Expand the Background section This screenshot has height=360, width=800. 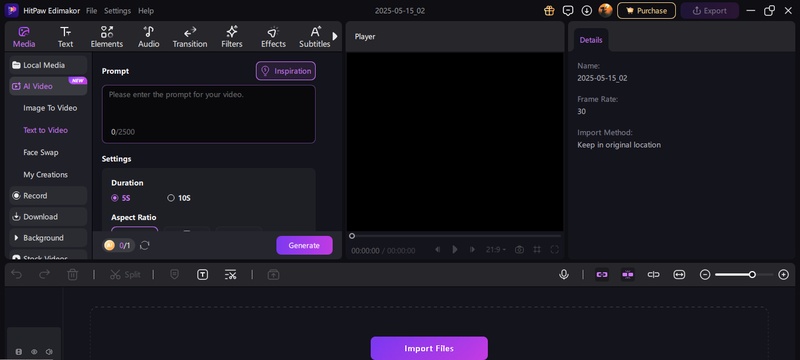click(x=48, y=238)
